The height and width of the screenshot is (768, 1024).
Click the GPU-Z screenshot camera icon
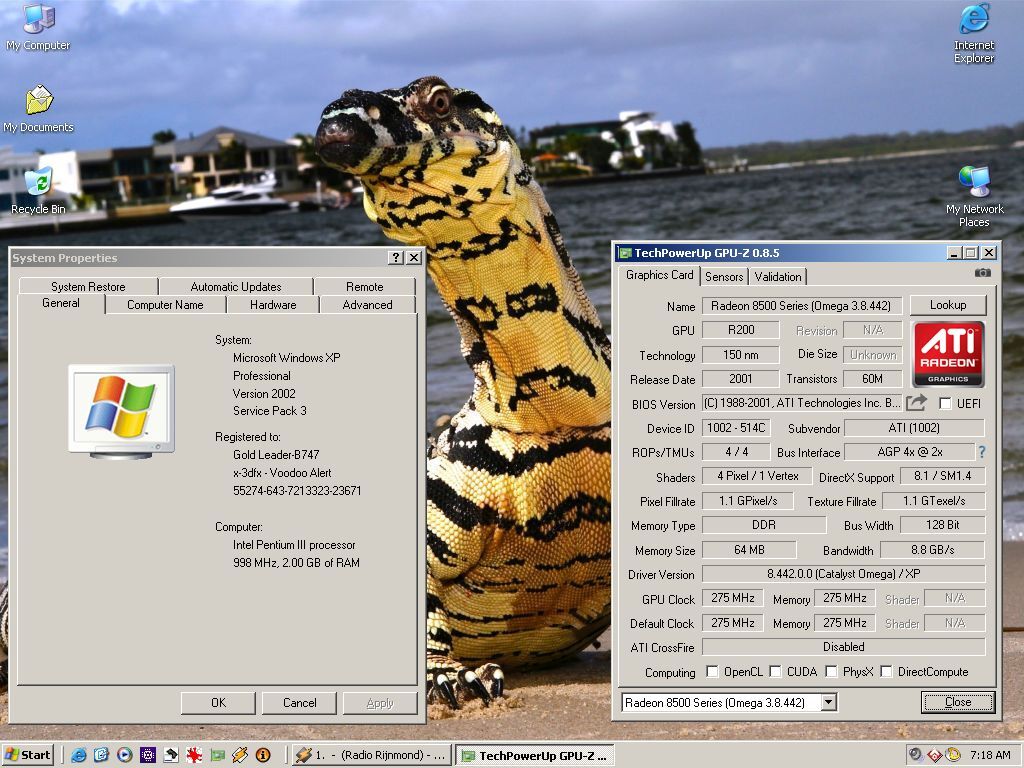pos(982,272)
